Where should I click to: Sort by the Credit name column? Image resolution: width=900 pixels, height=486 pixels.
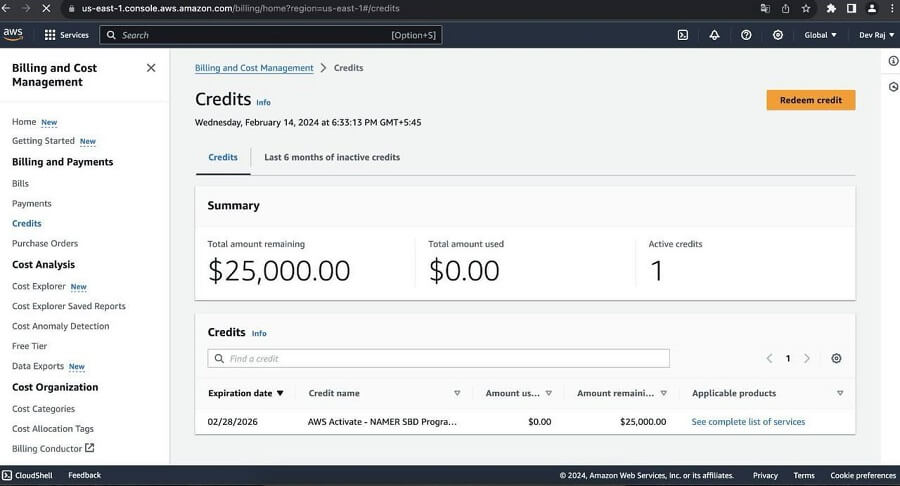point(334,393)
